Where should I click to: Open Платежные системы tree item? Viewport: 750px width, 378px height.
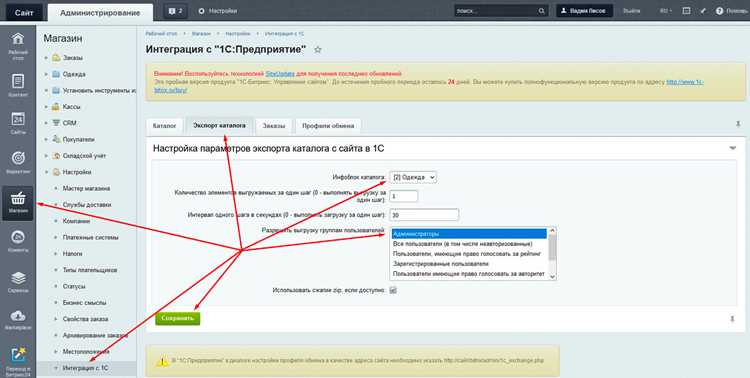click(90, 237)
